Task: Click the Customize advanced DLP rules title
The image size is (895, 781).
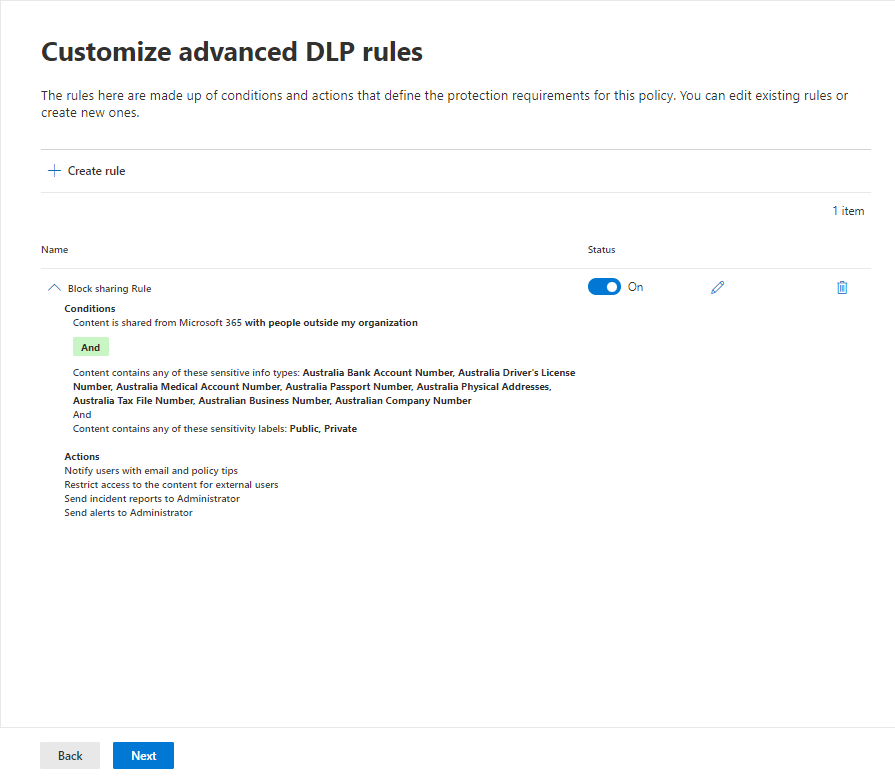Action: tap(231, 52)
